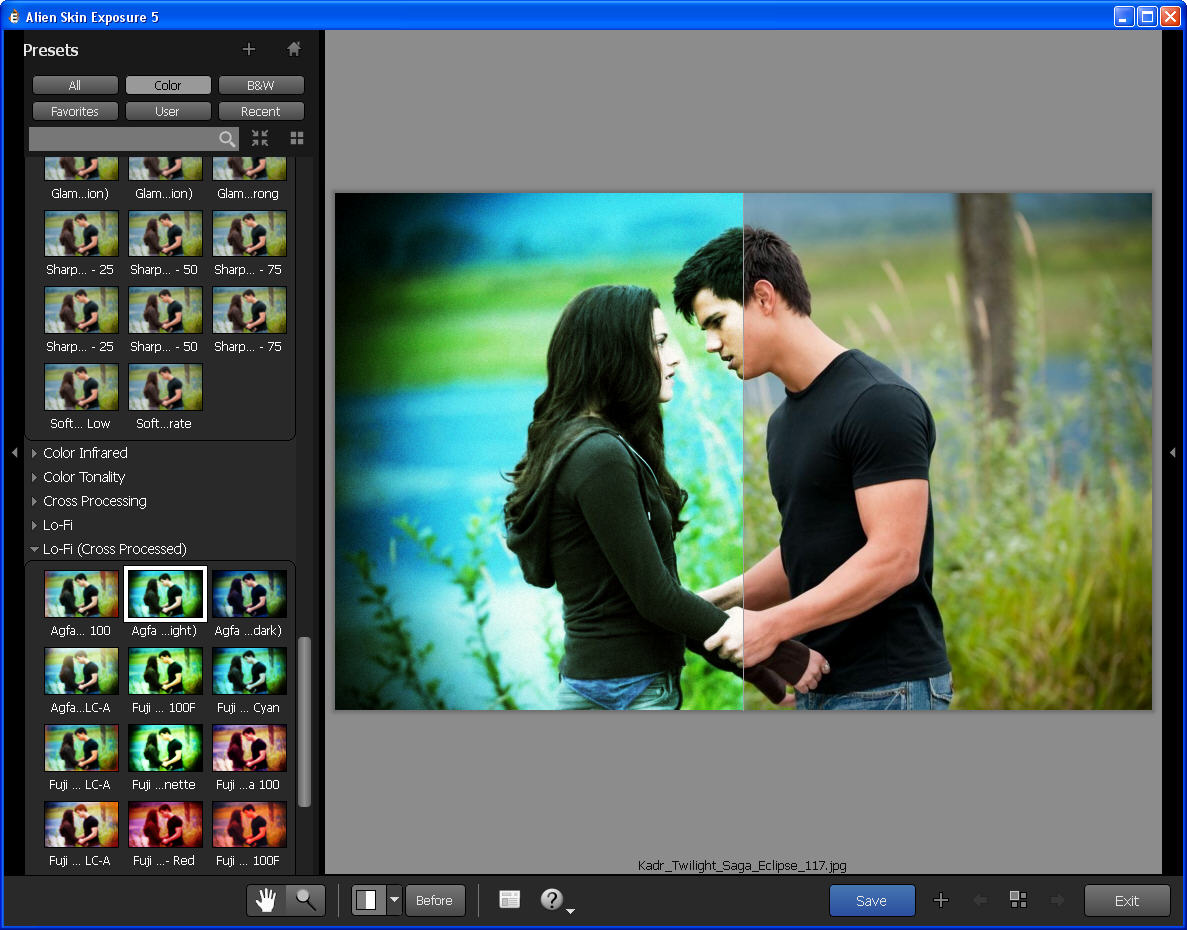Viewport: 1187px width, 930px height.
Task: Apply the Agfa ...dark) preset thumbnail
Action: pyautogui.click(x=250, y=594)
